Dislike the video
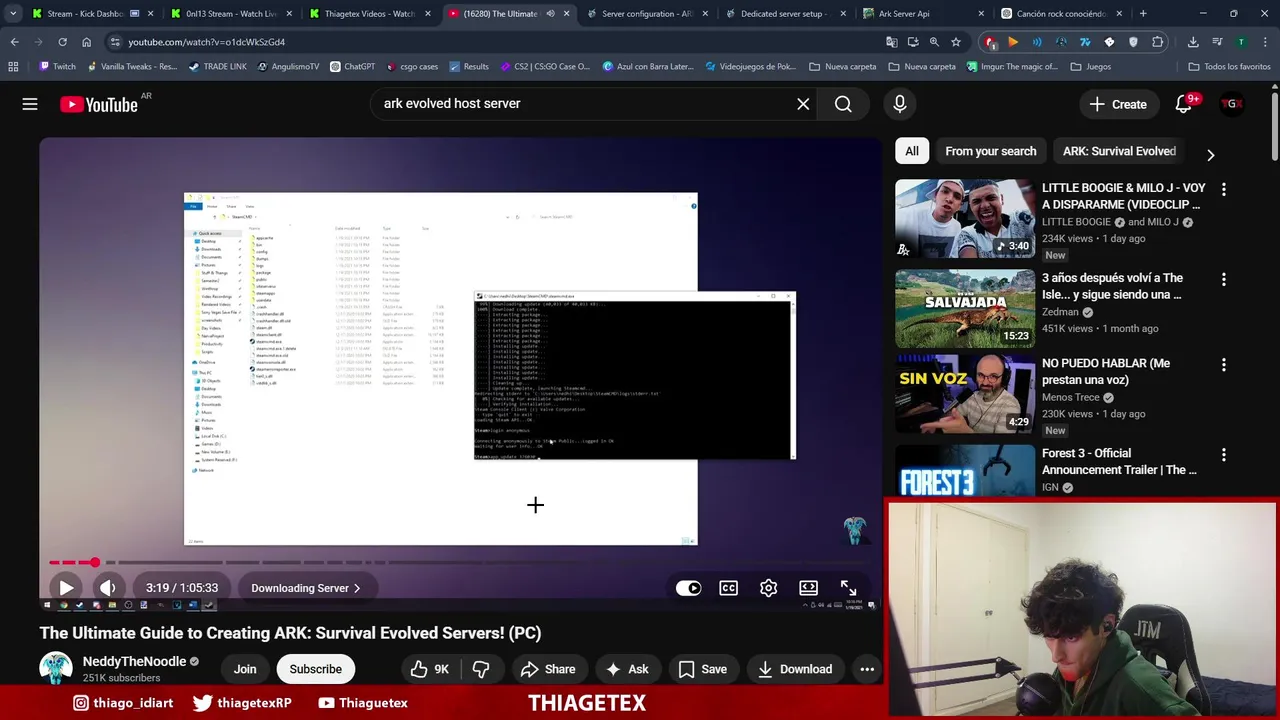This screenshot has height=720, width=1280. [481, 669]
